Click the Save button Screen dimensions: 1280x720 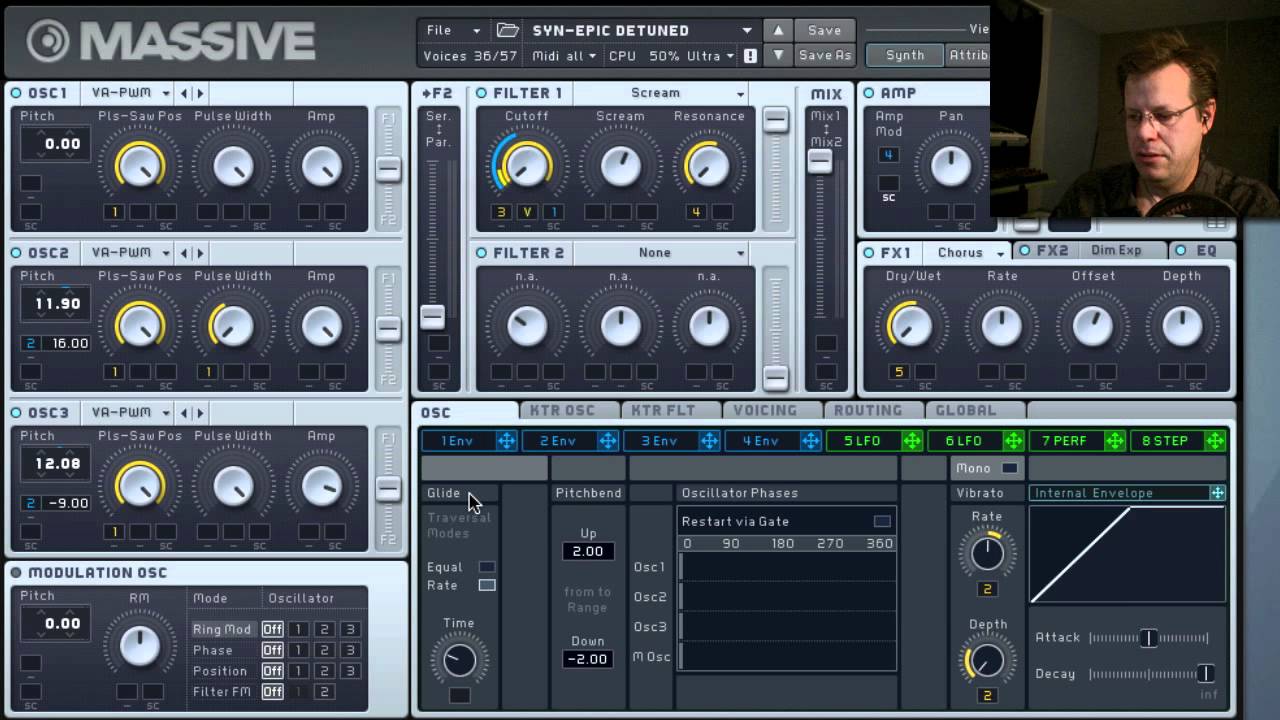(825, 30)
